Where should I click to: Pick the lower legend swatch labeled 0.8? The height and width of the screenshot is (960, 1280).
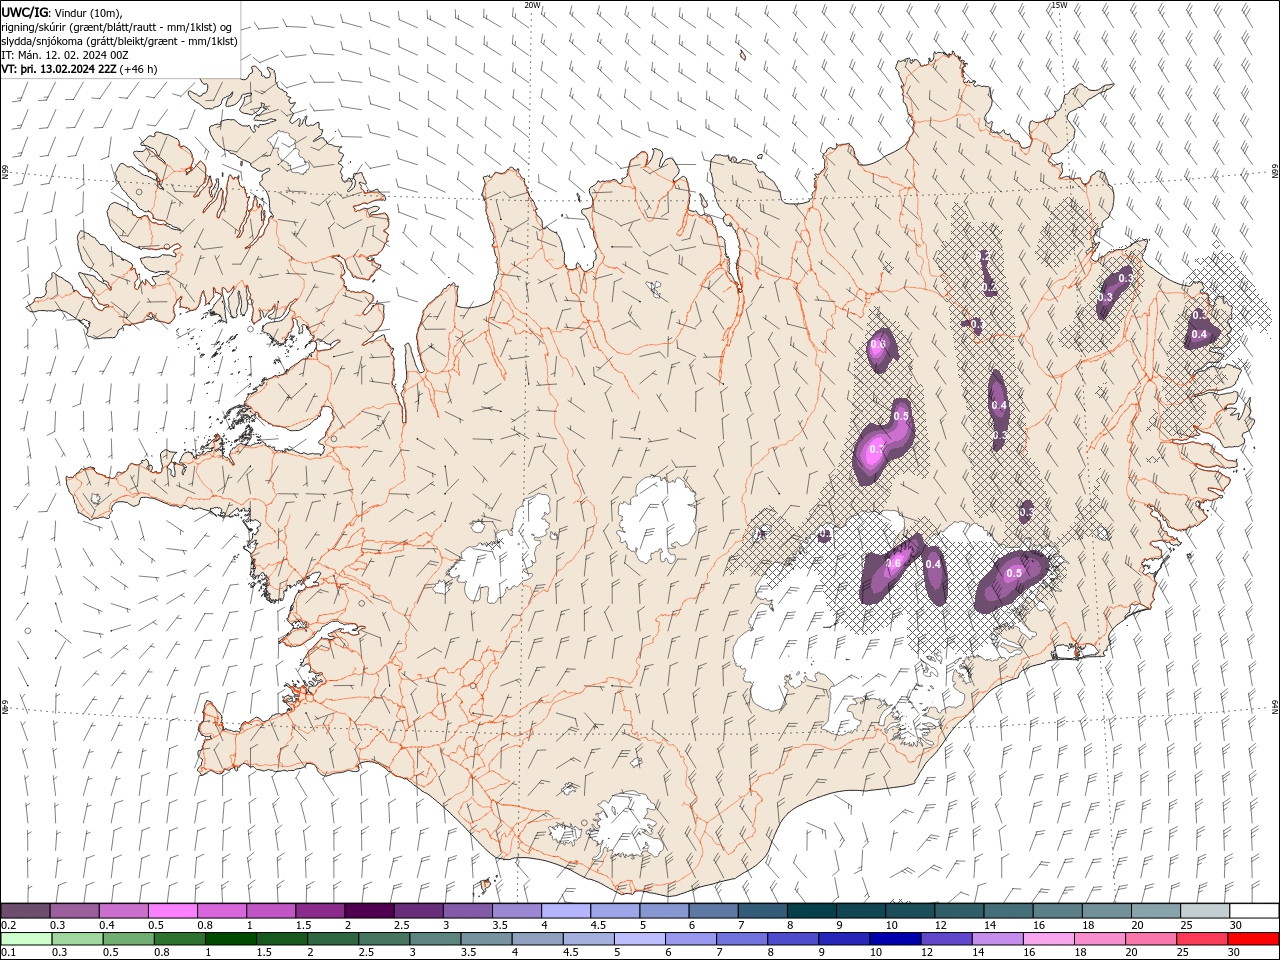pos(179,939)
